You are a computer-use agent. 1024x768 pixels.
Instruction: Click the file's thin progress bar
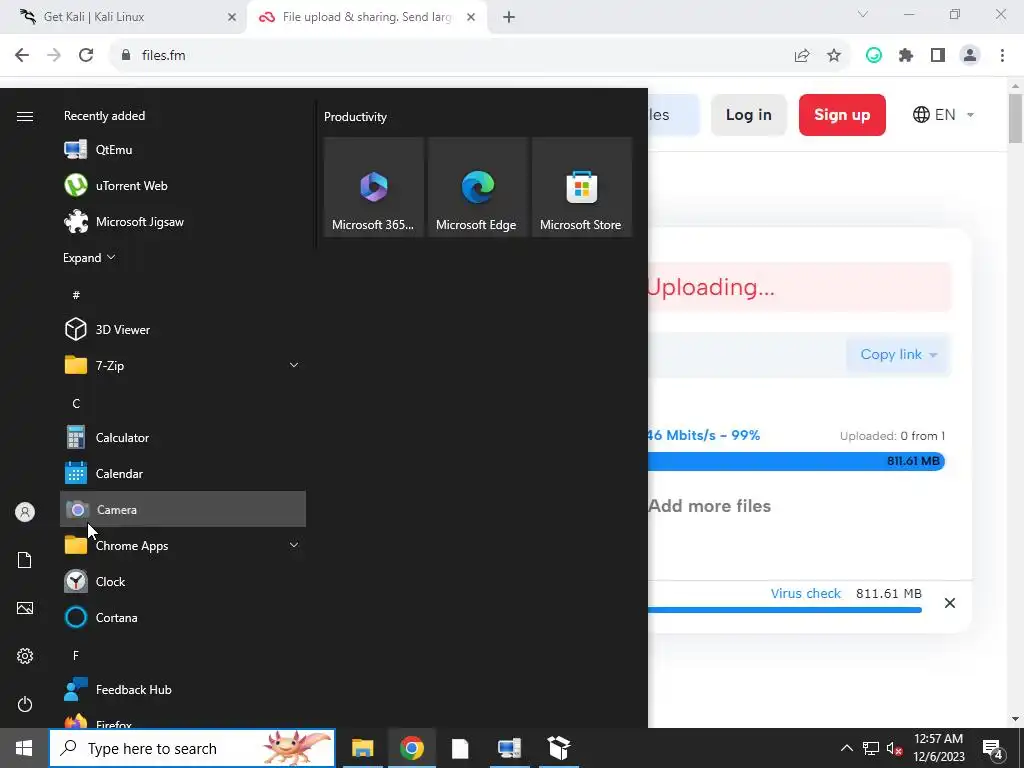click(x=784, y=610)
